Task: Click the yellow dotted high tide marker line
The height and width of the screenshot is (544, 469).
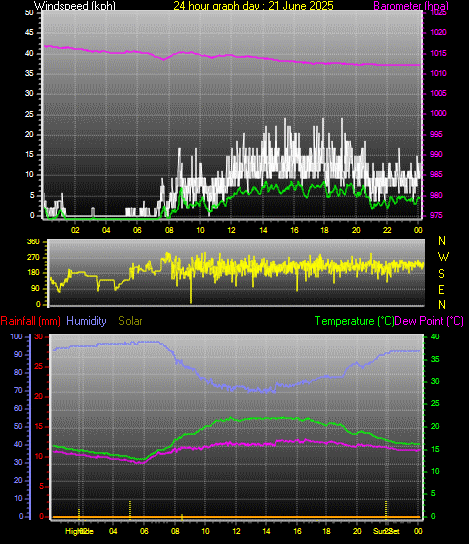Action: [x=79, y=514]
